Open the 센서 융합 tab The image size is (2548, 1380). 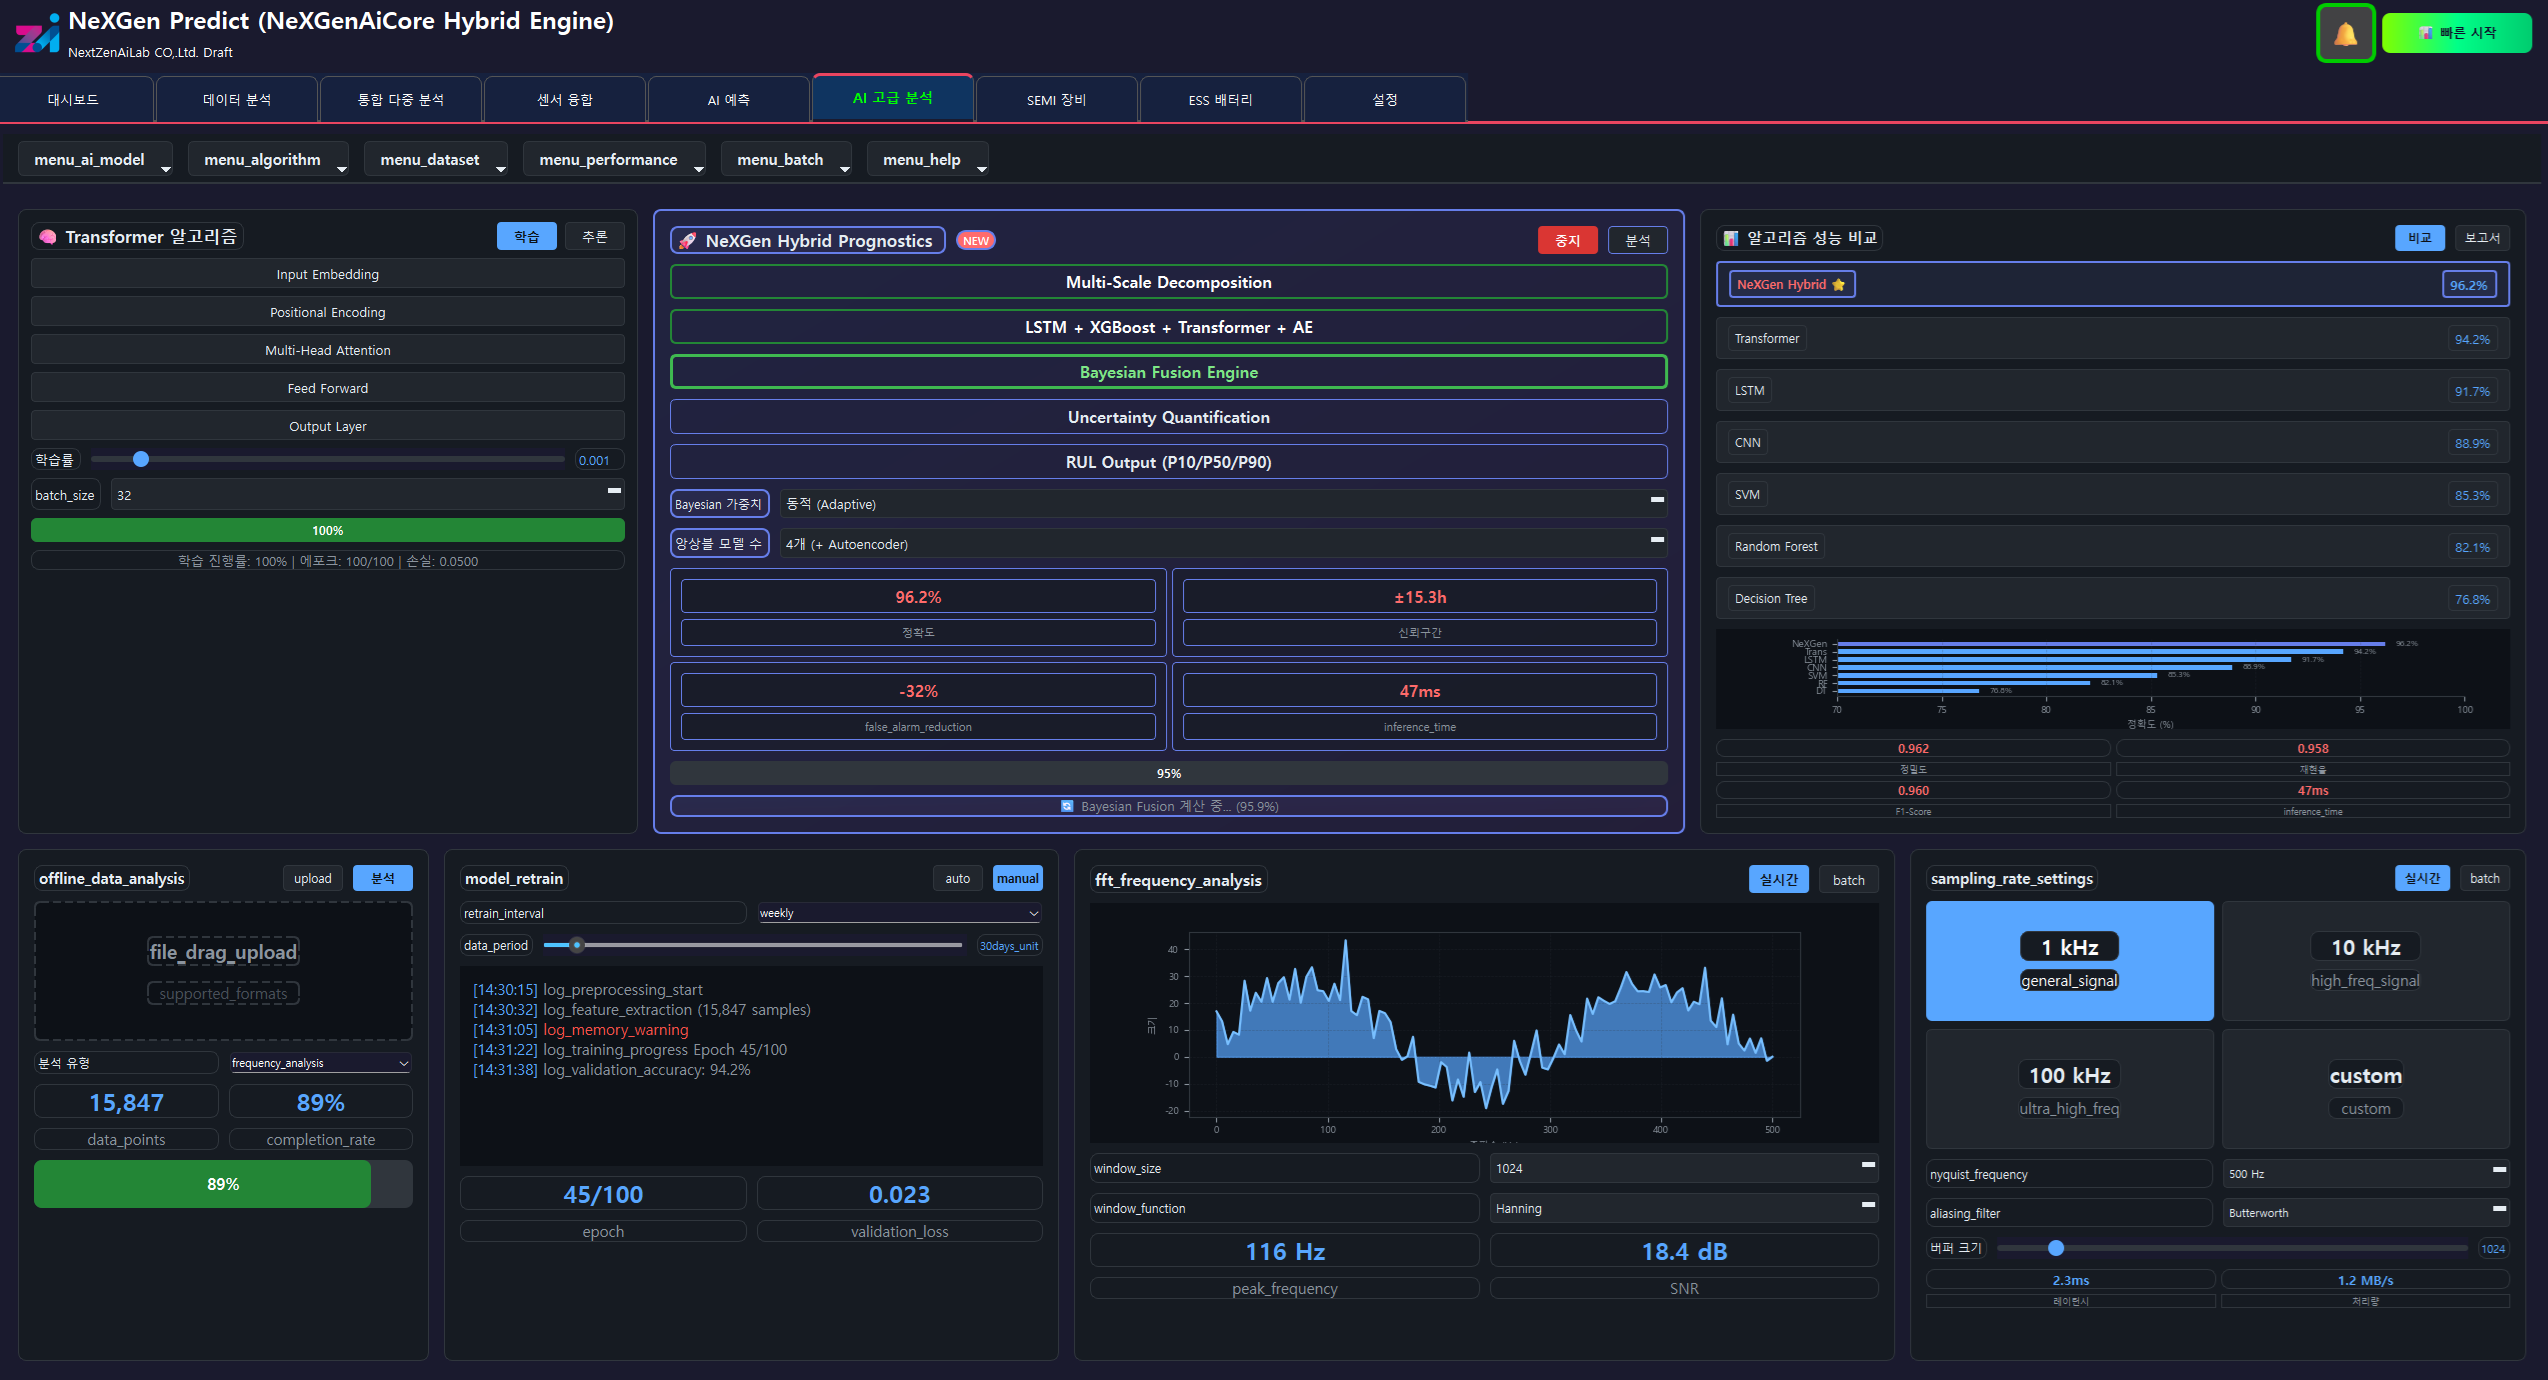pyautogui.click(x=564, y=100)
